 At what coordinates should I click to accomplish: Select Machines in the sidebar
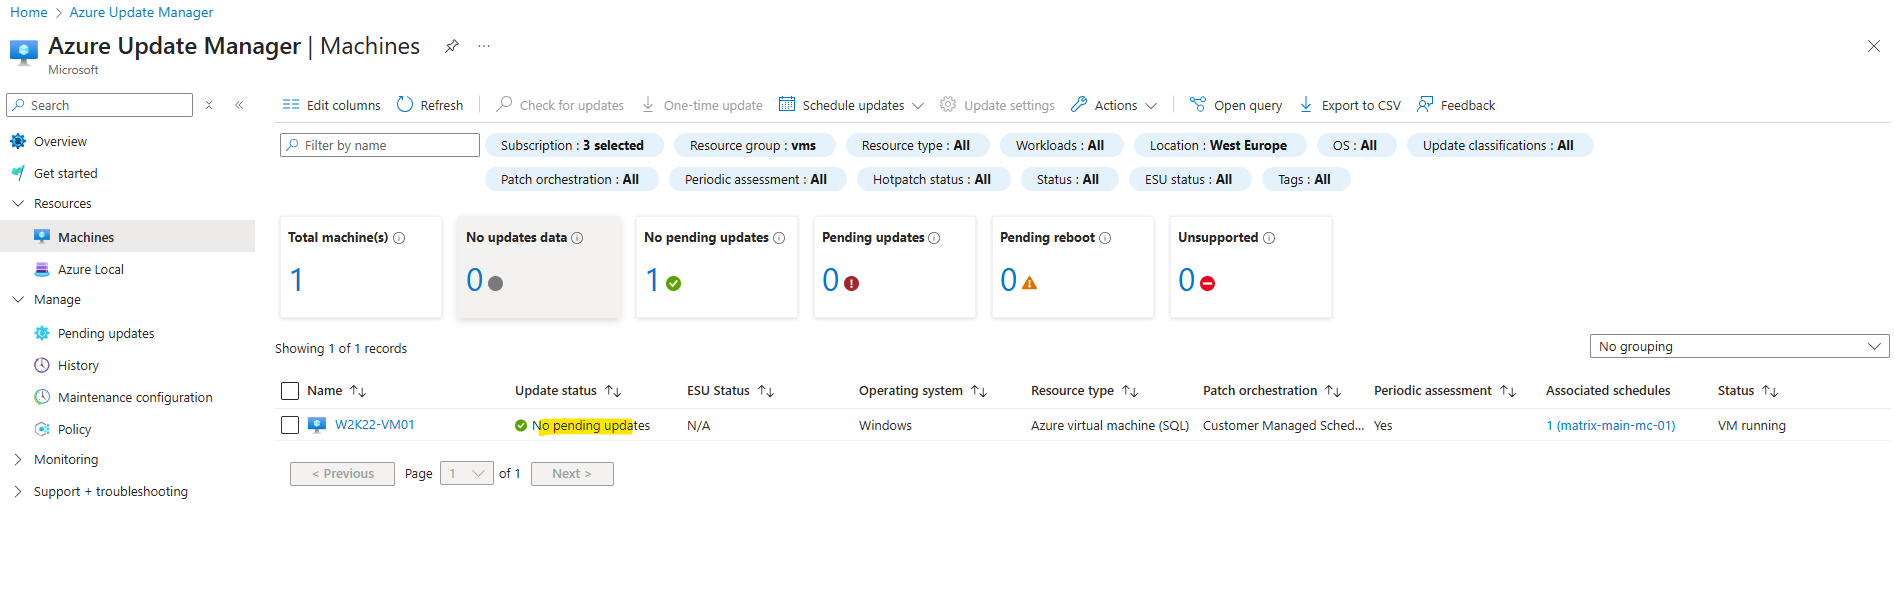tap(86, 238)
